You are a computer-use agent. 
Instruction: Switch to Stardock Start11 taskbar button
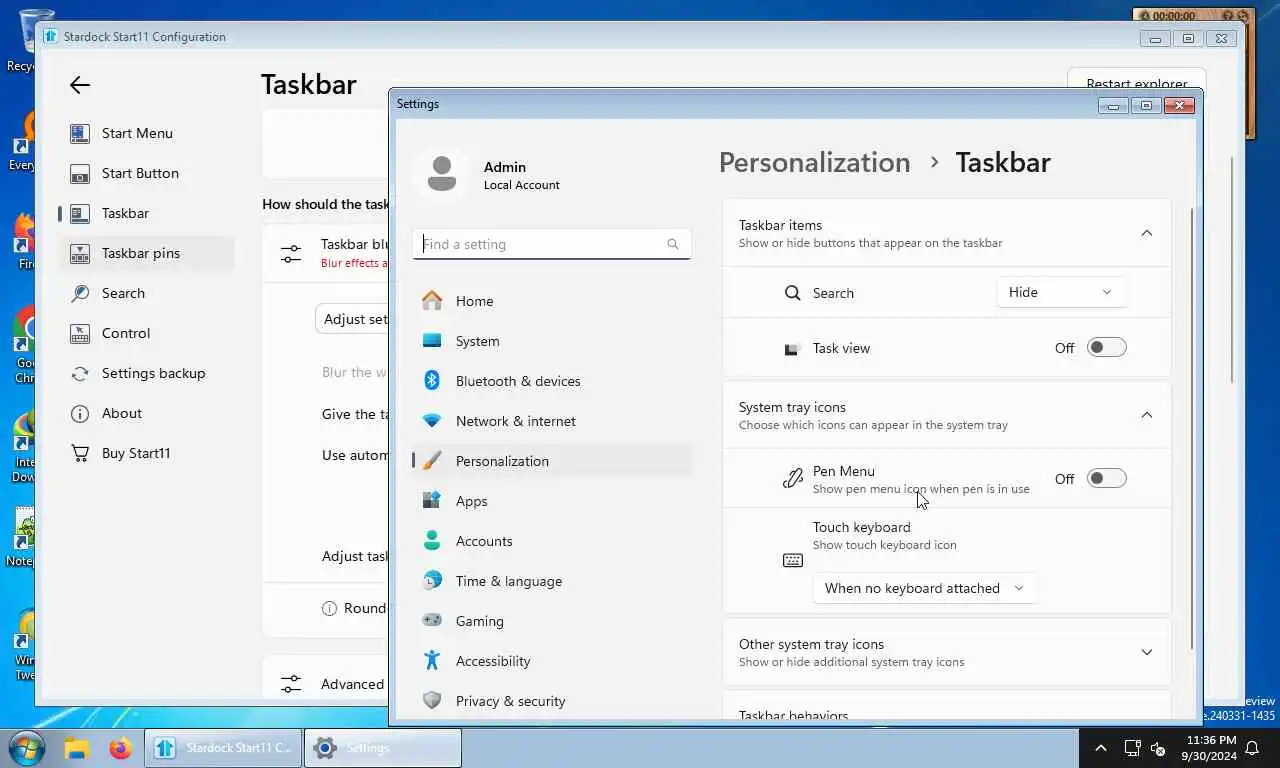pos(223,748)
